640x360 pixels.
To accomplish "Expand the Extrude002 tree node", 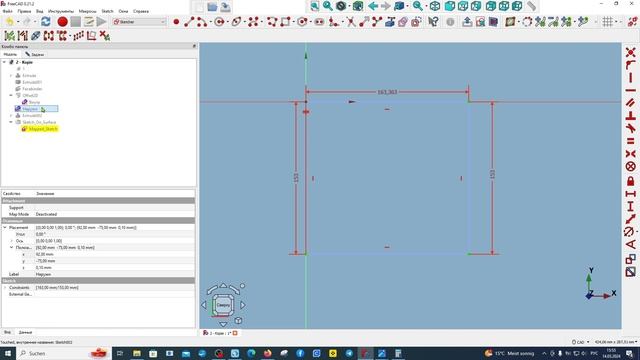I will click(x=11, y=116).
